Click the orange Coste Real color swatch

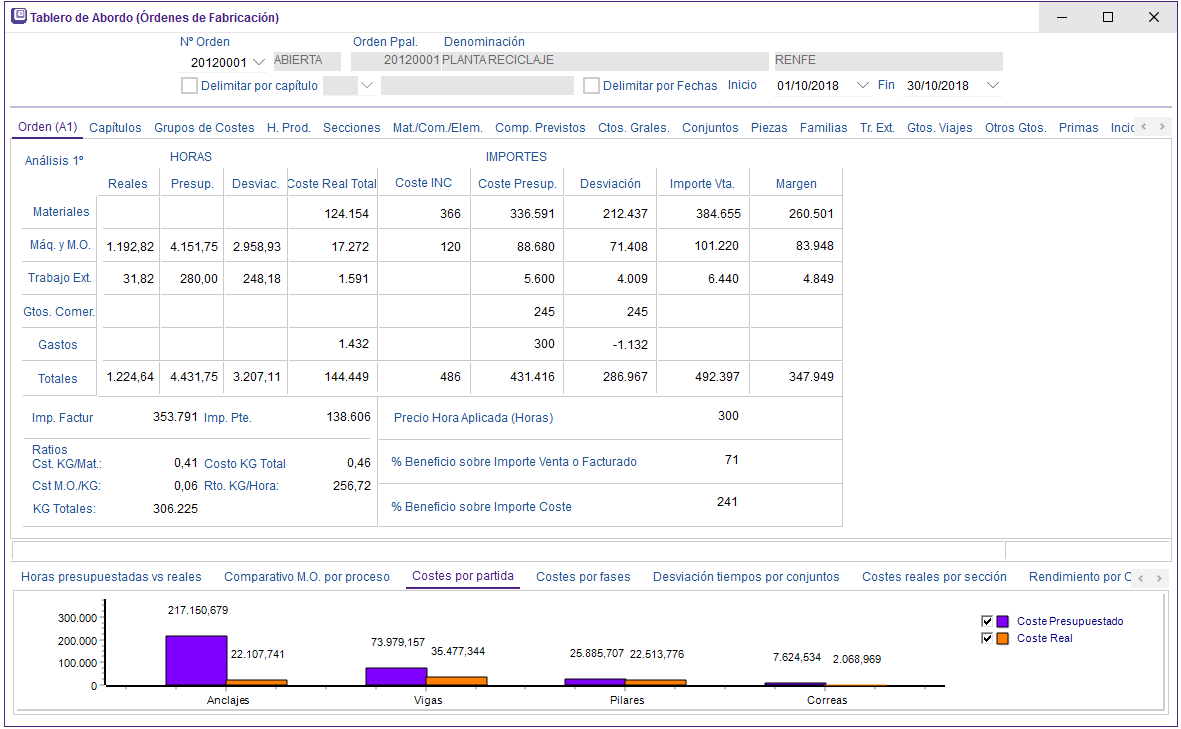(x=1002, y=638)
